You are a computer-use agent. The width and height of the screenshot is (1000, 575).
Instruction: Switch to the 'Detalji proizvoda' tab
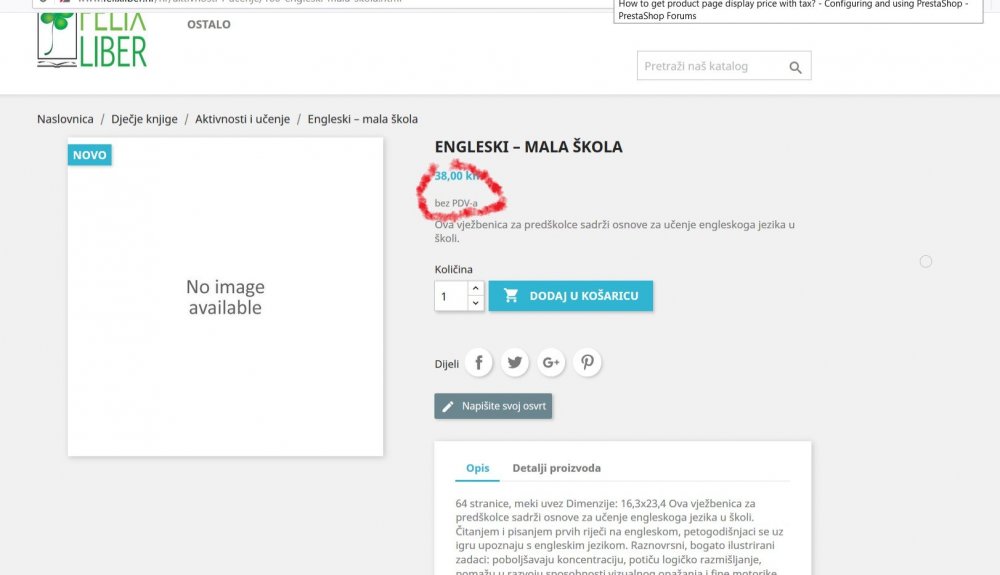click(x=556, y=468)
